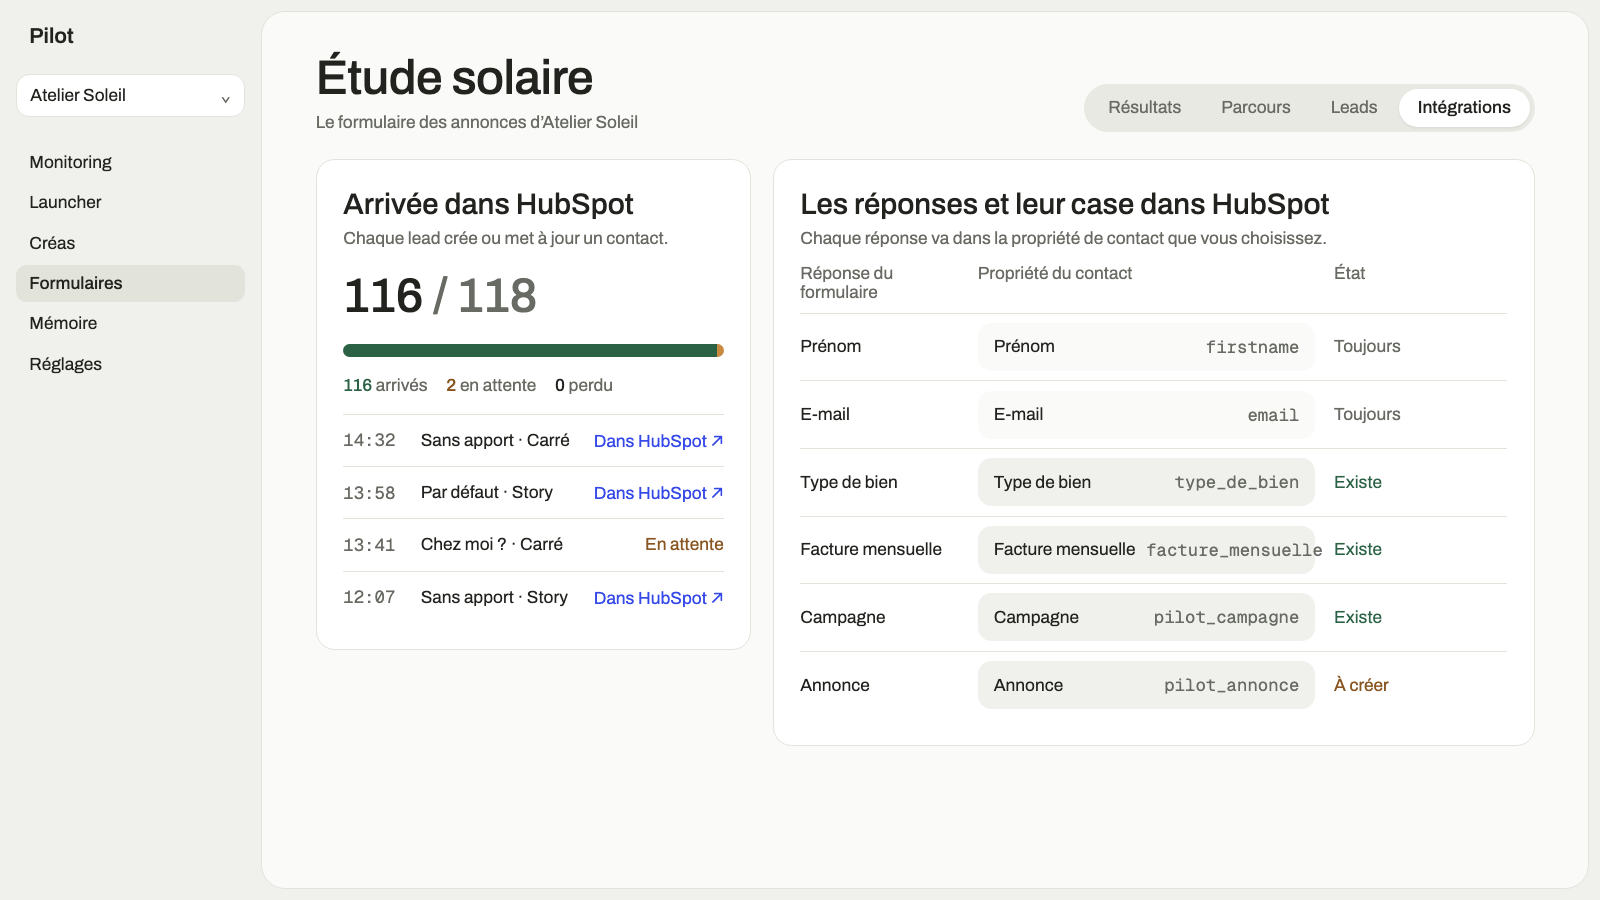
Task: Click Toujours status in E-mail row
Action: tap(1367, 414)
